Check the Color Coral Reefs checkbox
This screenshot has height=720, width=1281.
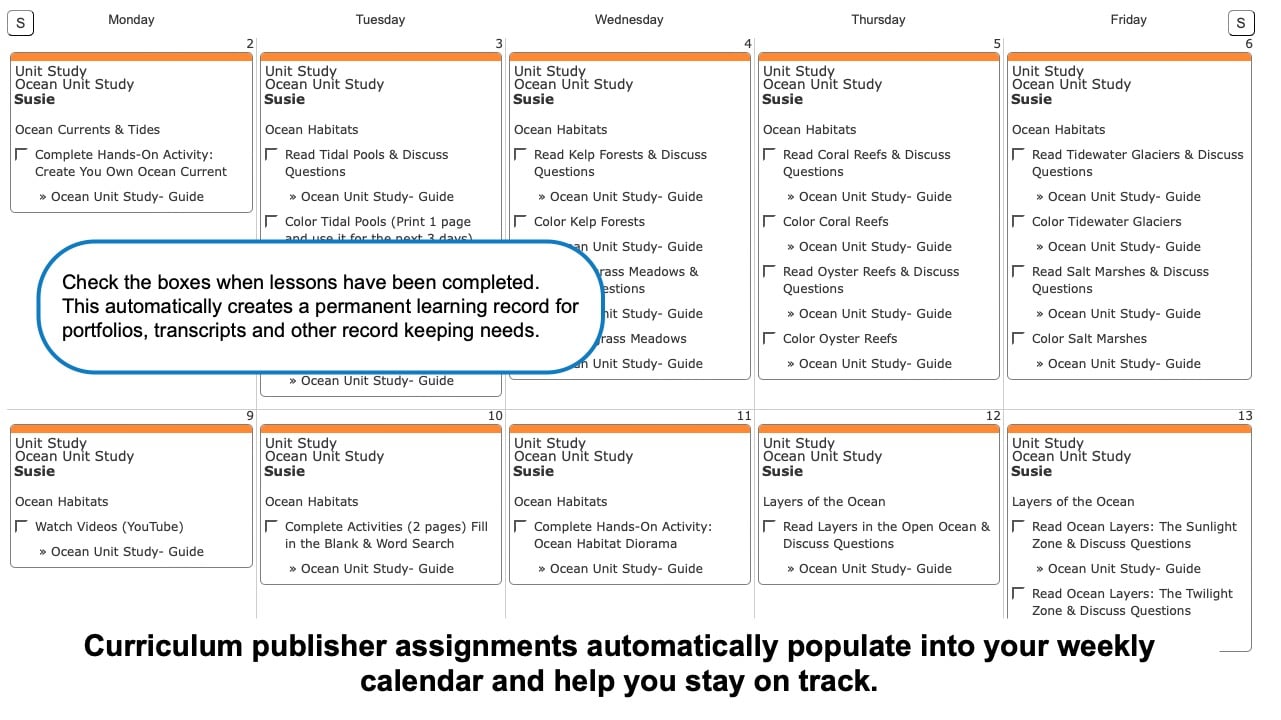[x=769, y=221]
